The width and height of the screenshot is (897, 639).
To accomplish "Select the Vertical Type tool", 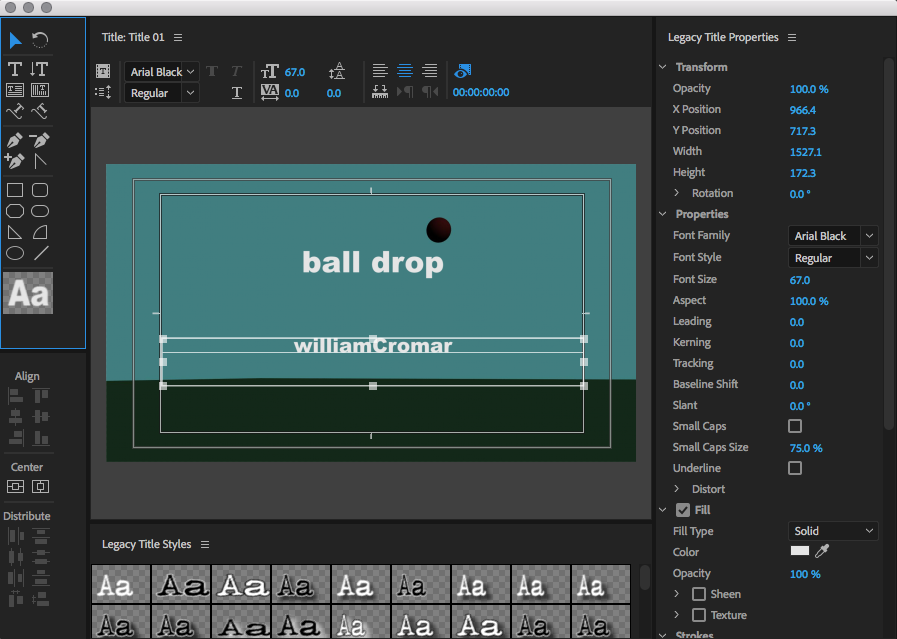I will pos(40,69).
